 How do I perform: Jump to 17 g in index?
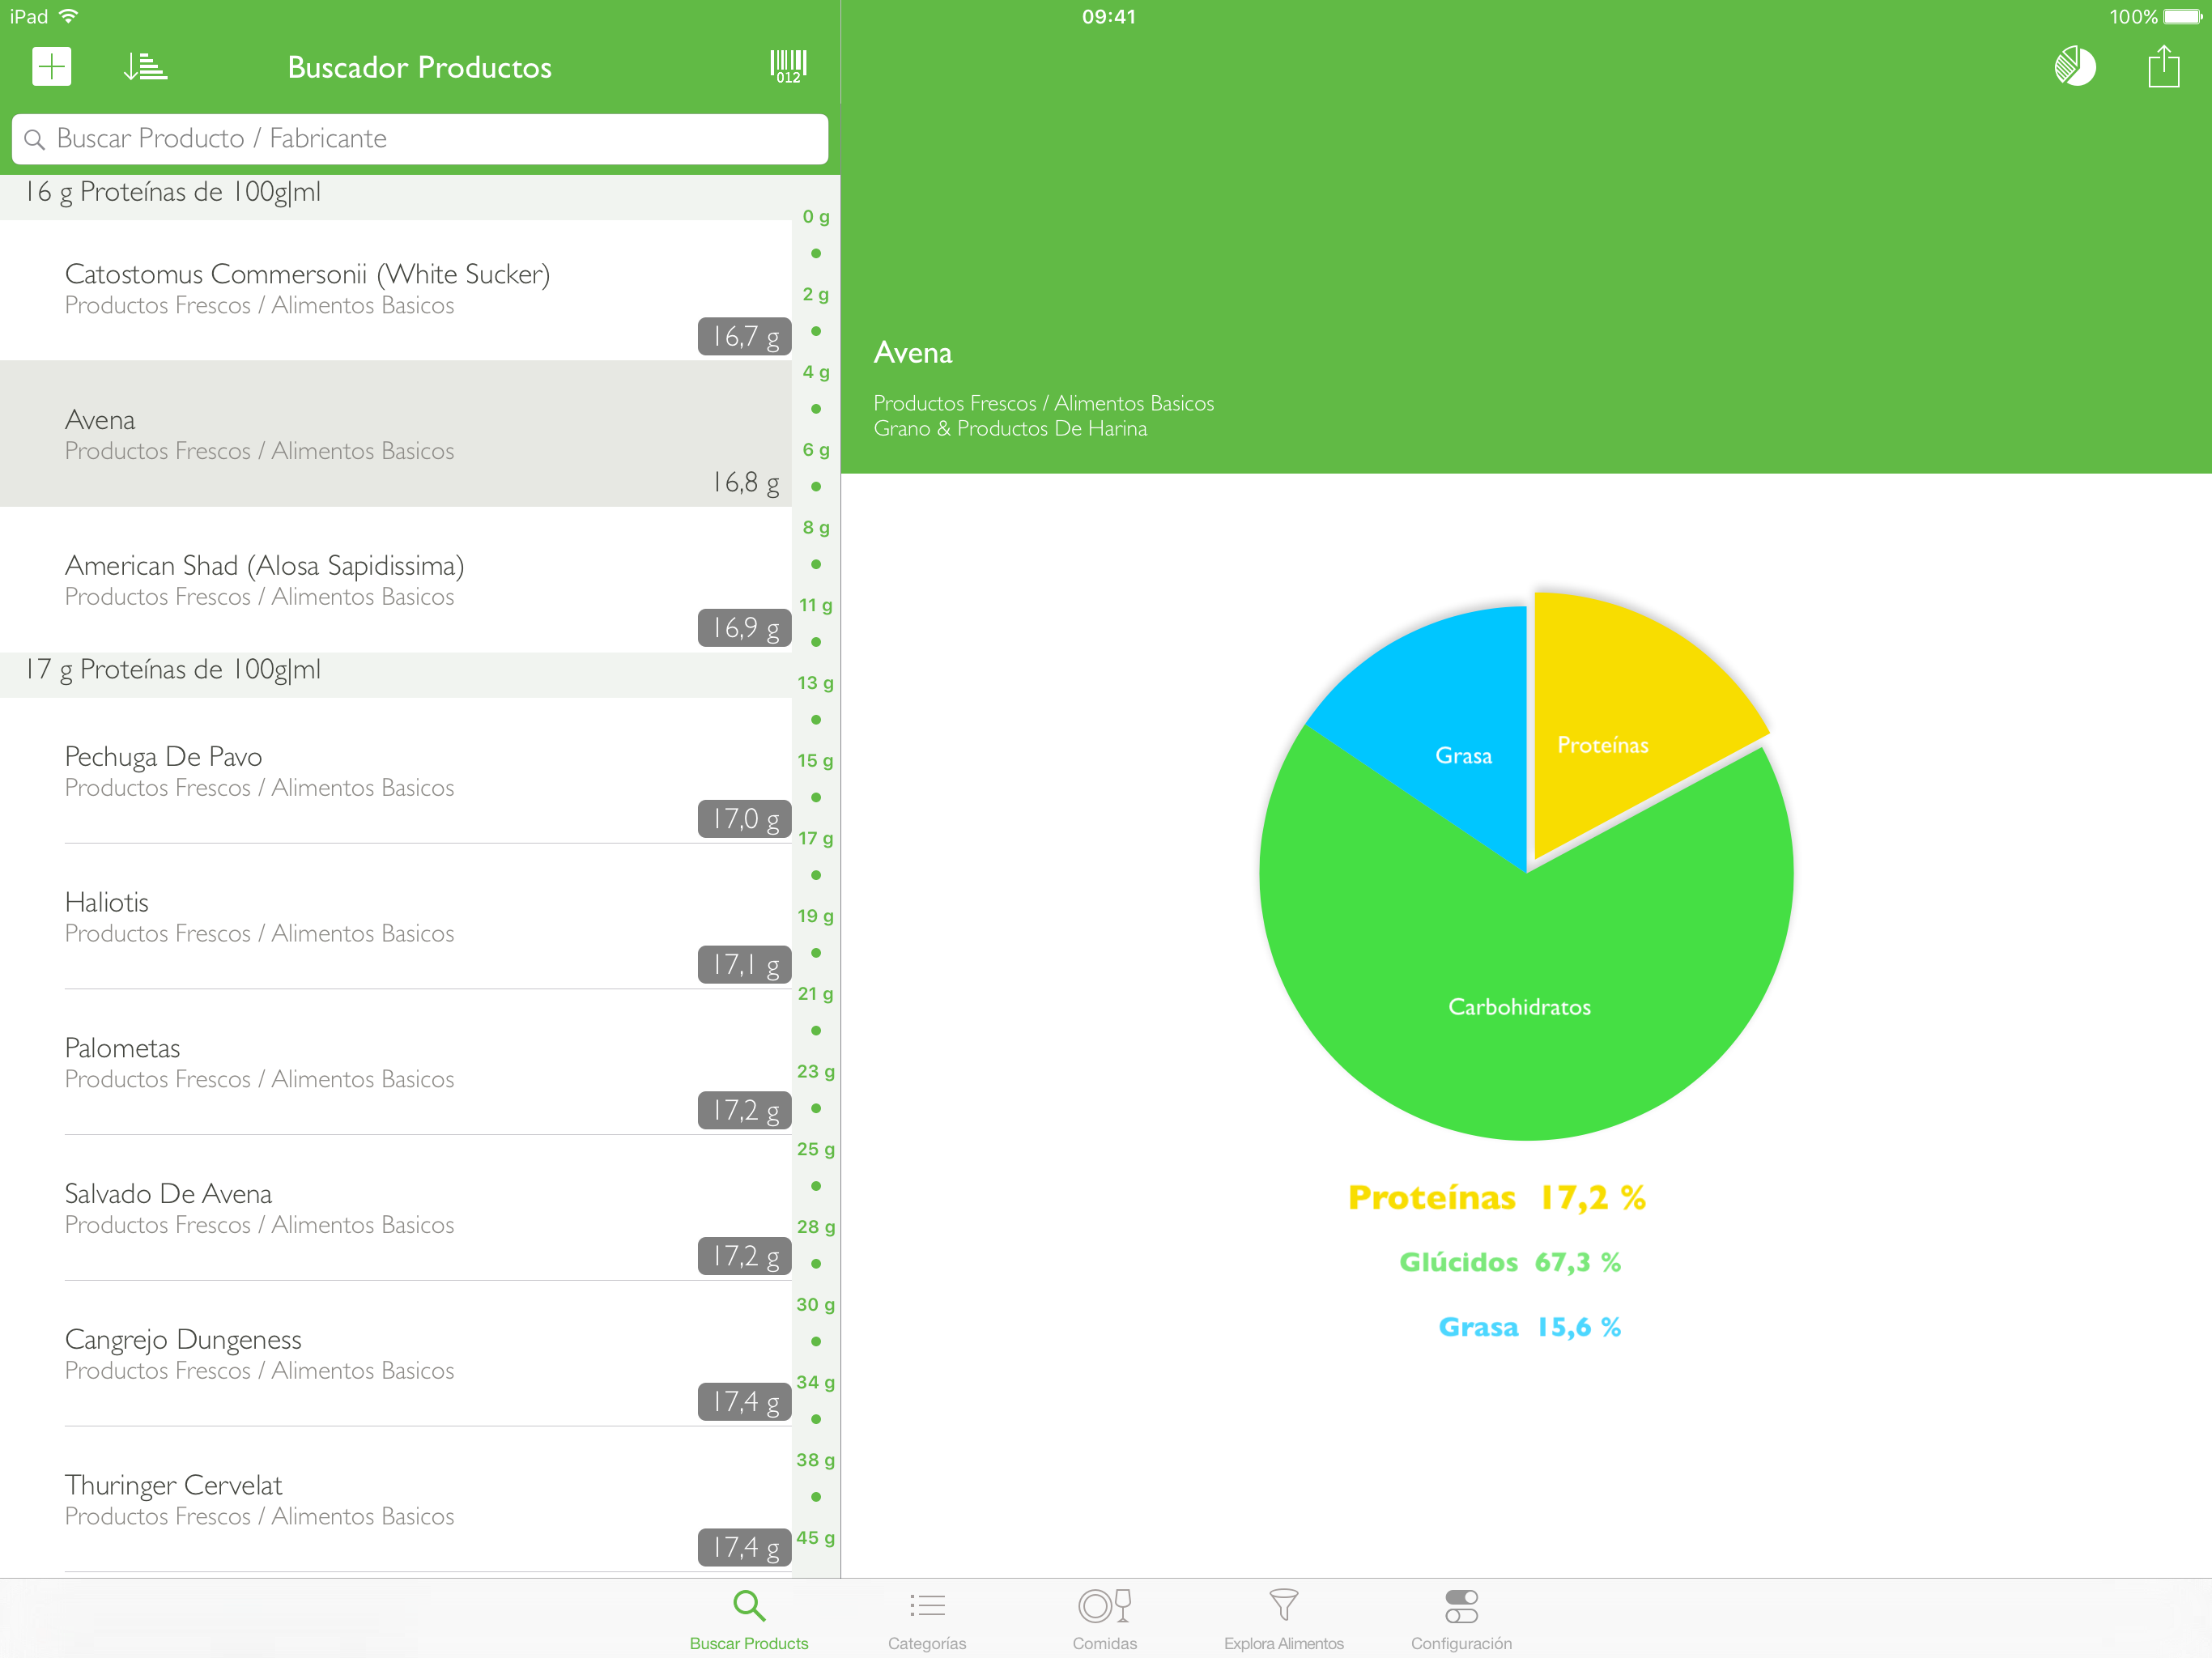[x=816, y=839]
